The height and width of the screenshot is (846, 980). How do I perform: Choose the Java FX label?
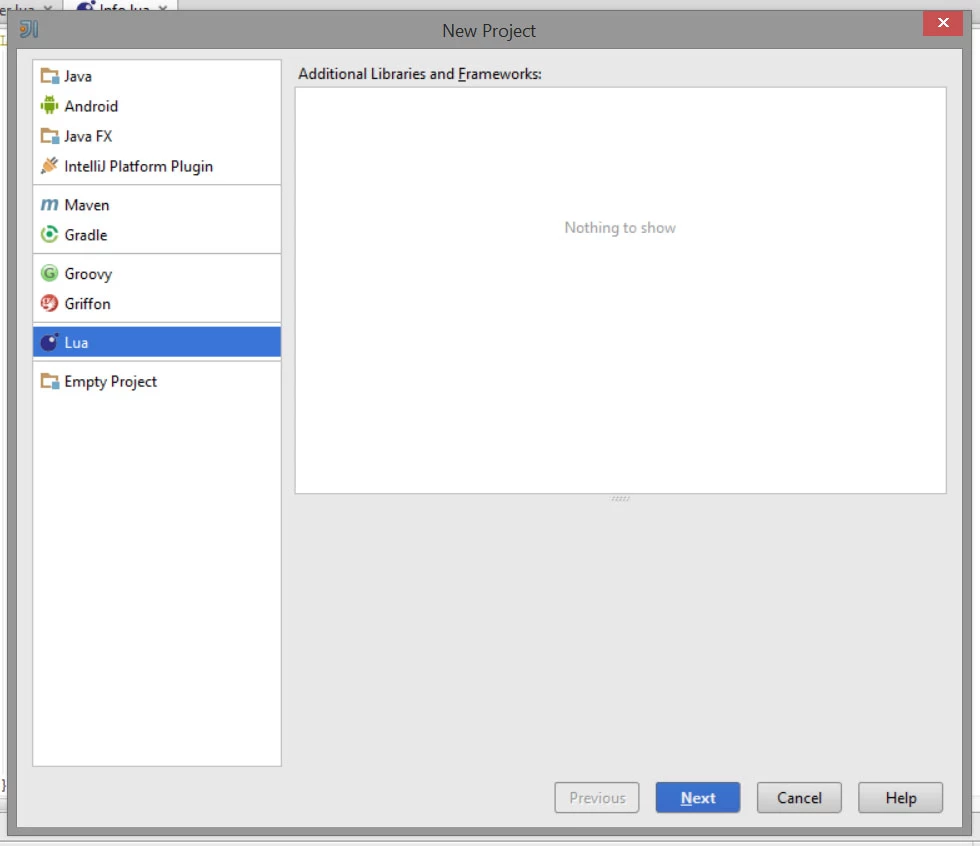pyautogui.click(x=88, y=136)
